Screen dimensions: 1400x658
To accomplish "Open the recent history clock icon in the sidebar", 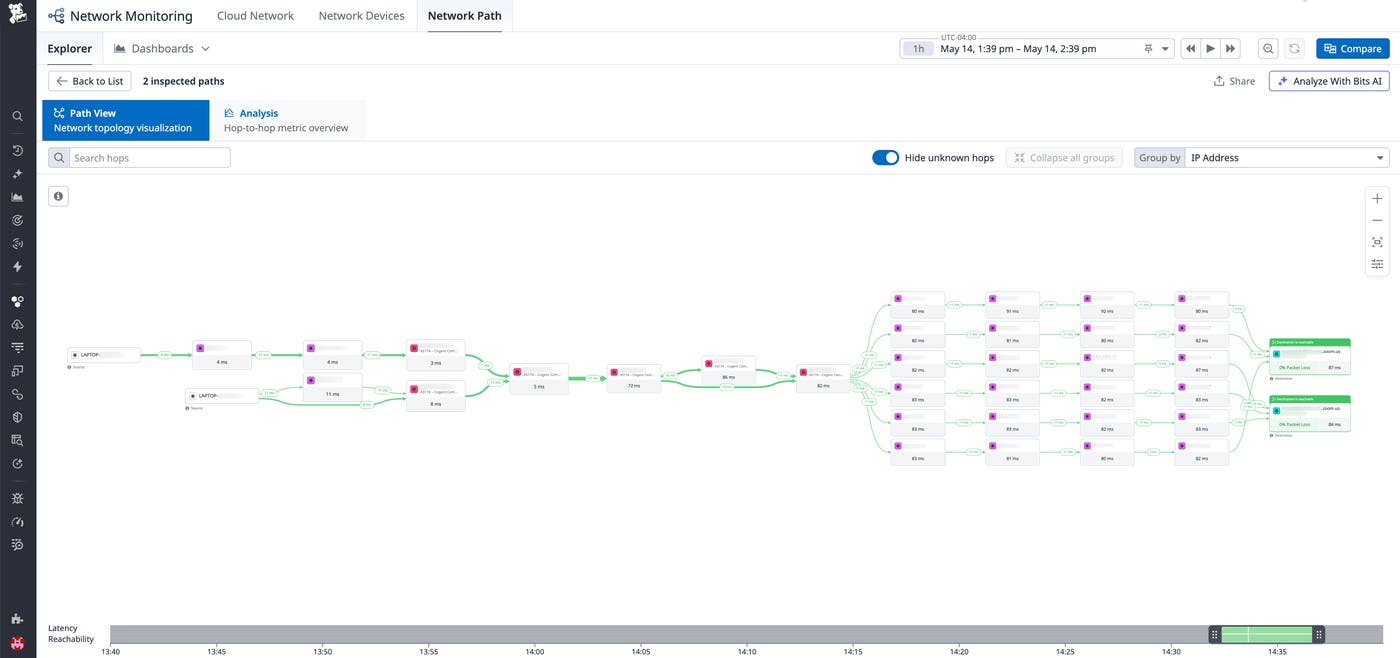I will pyautogui.click(x=17, y=151).
